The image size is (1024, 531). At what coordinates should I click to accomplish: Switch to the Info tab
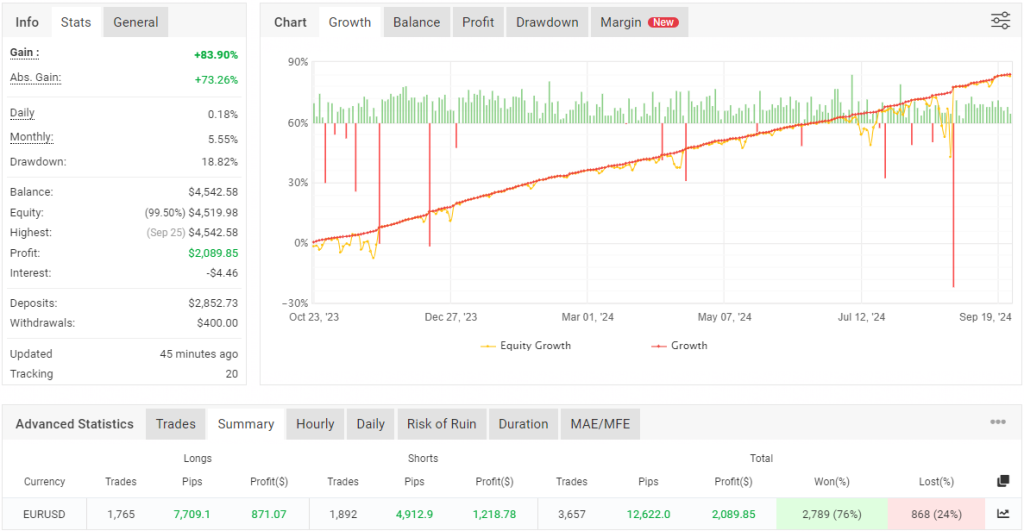[x=27, y=22]
